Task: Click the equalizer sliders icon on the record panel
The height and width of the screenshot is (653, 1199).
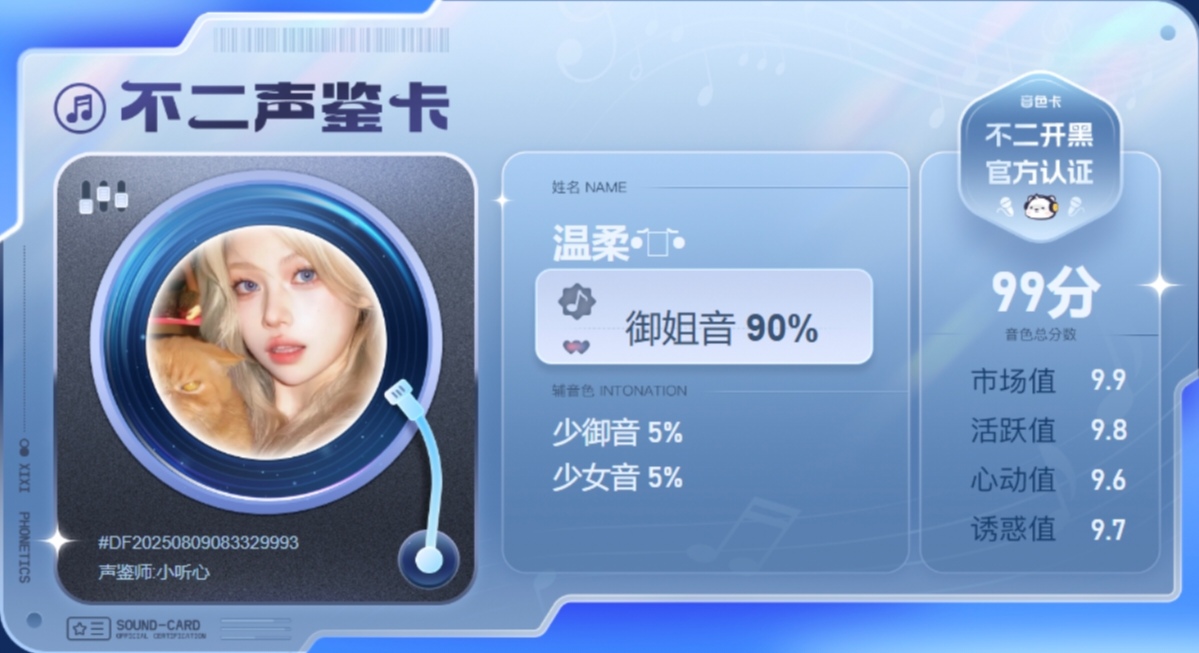Action: (x=103, y=197)
